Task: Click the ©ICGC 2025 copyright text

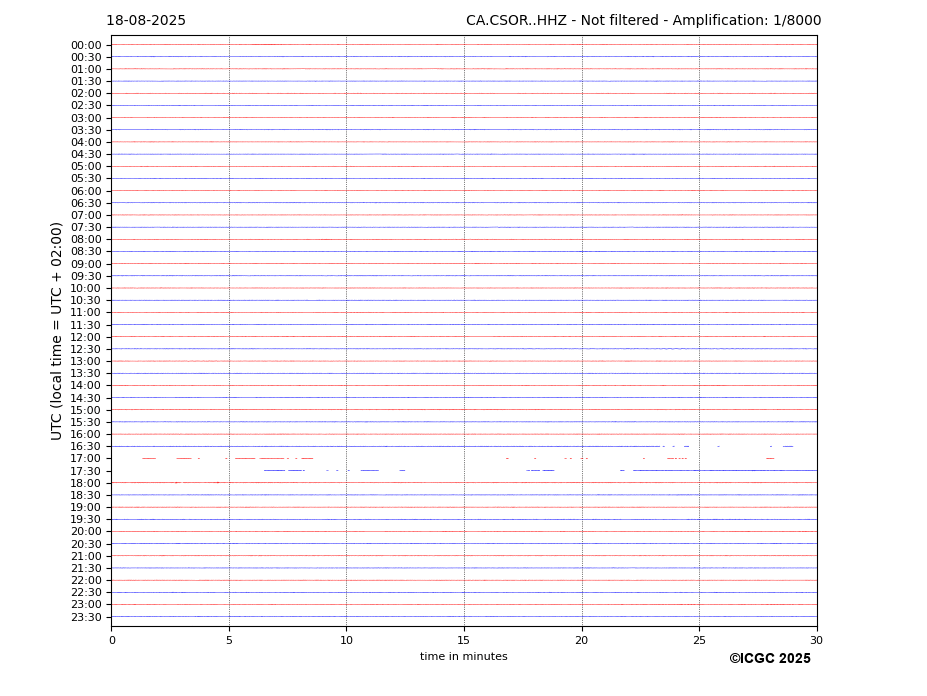Action: pyautogui.click(x=770, y=659)
